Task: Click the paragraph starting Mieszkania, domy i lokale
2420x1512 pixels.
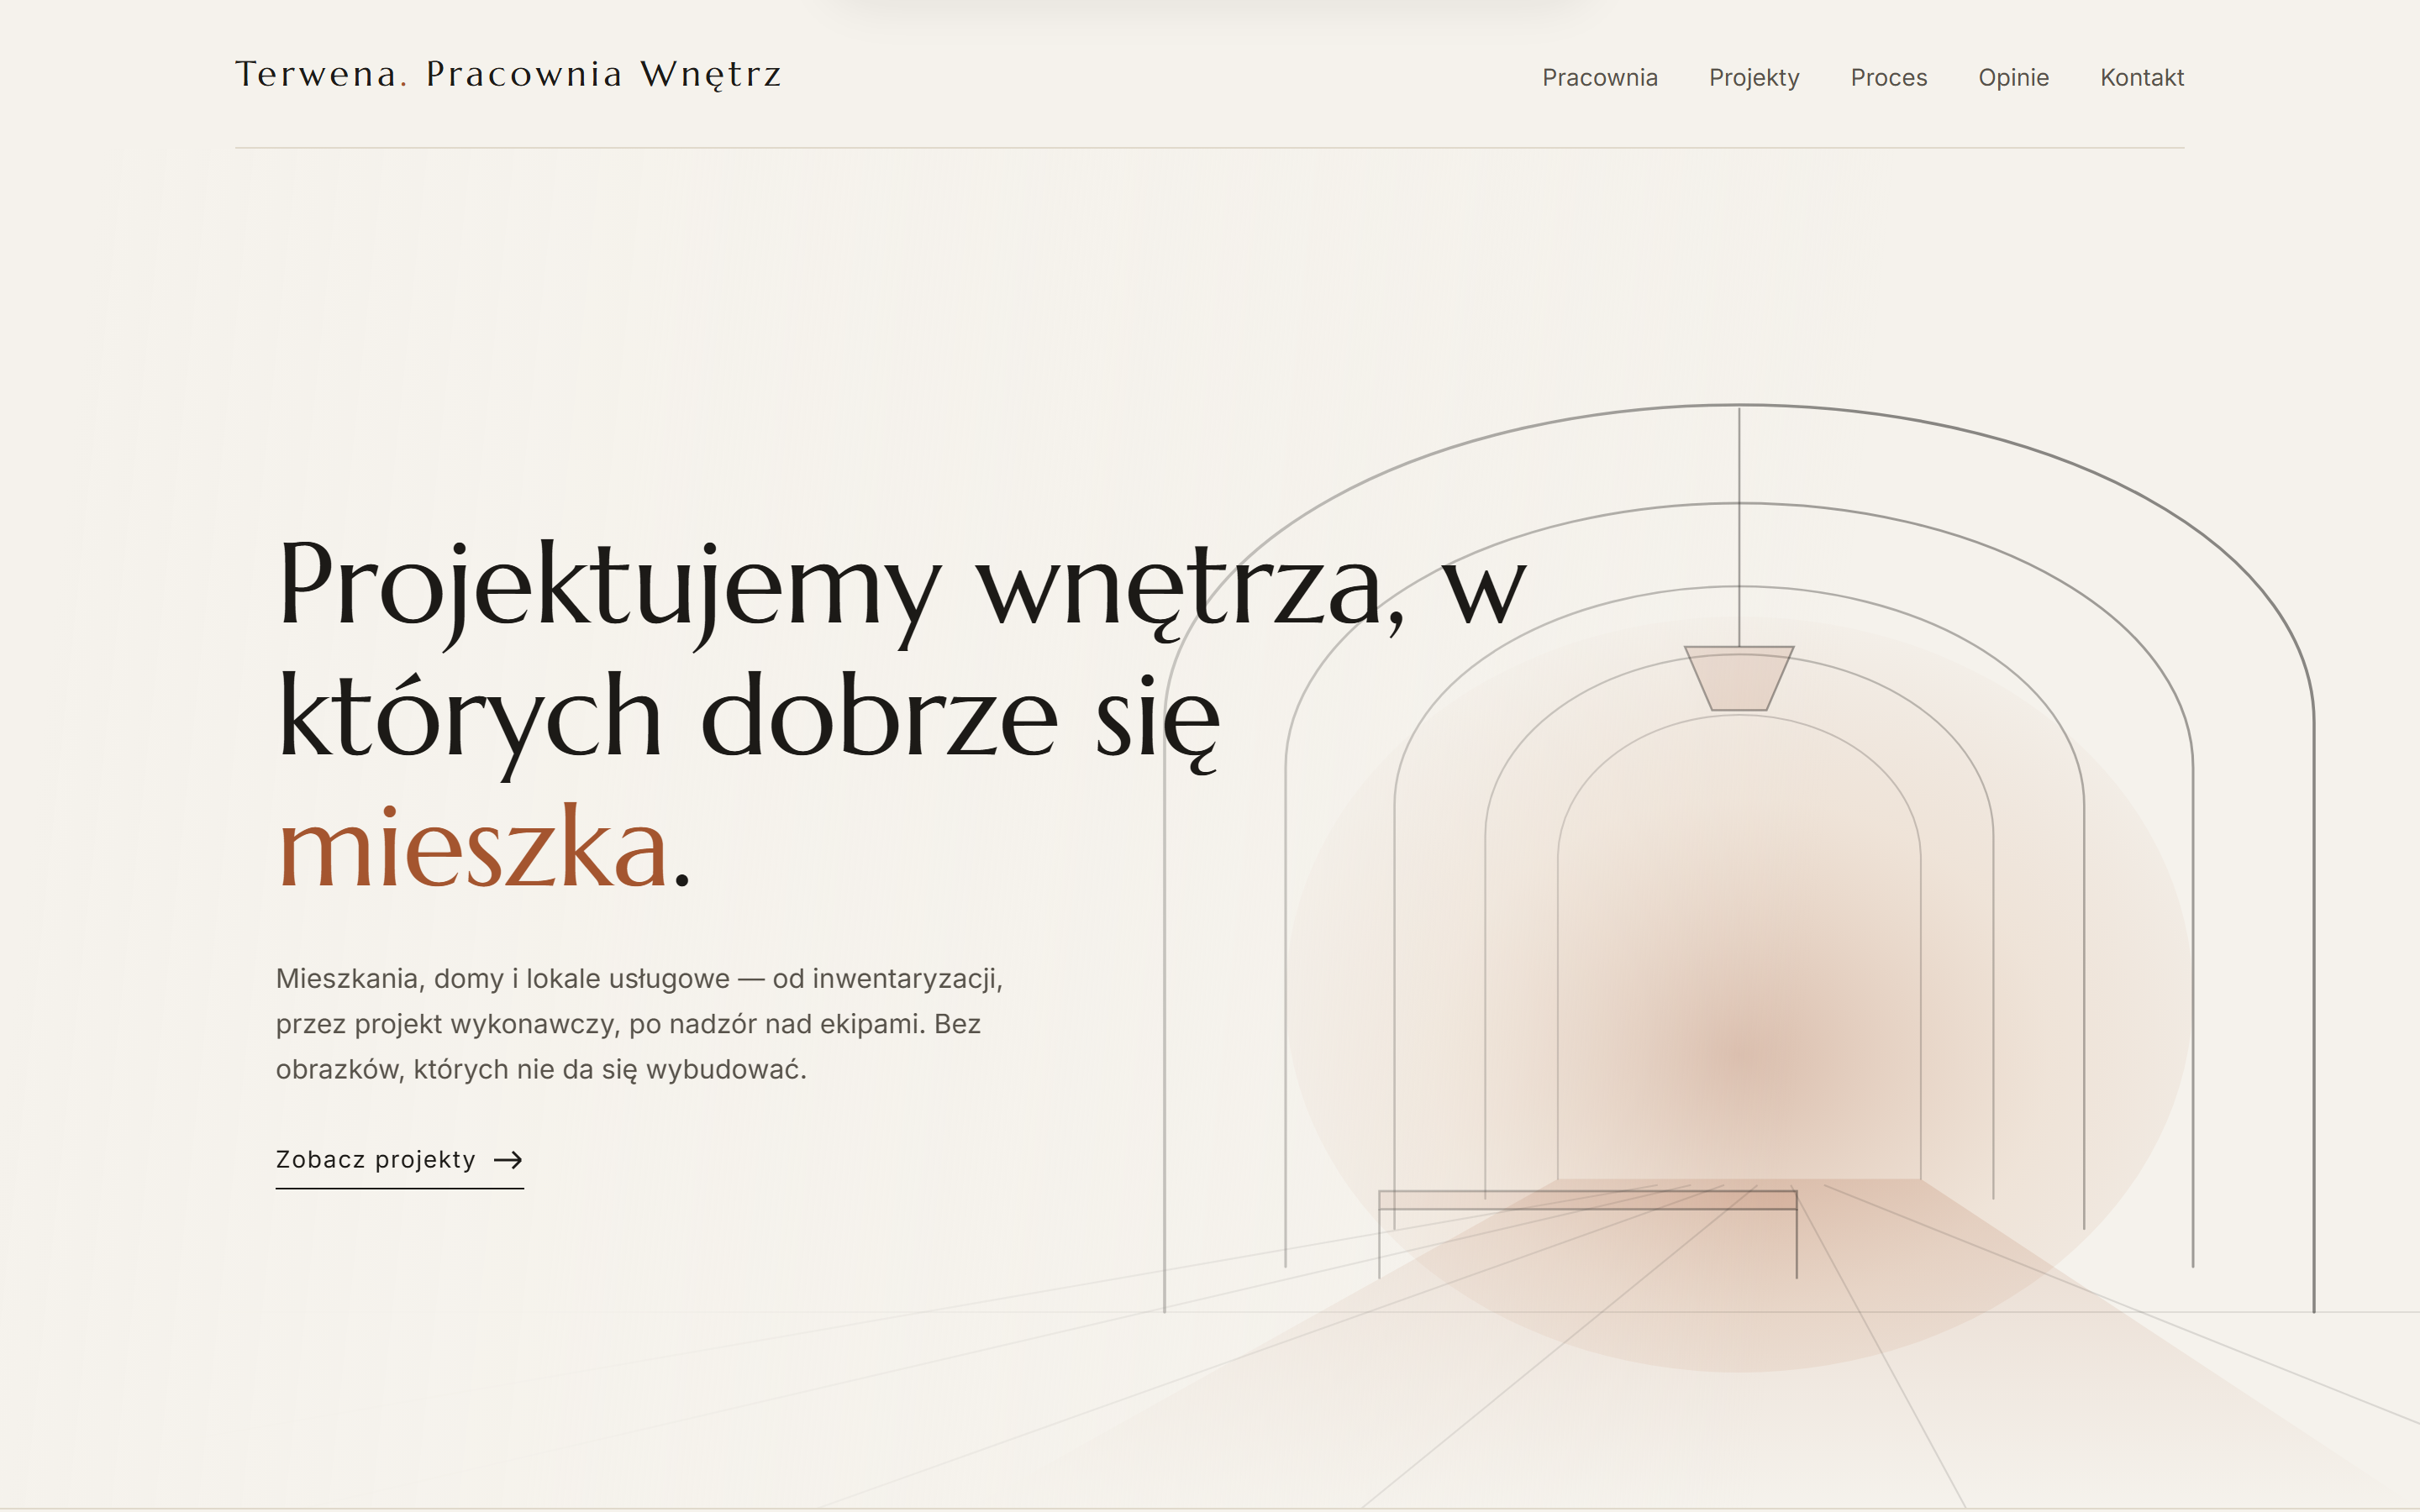Action: (639, 1024)
